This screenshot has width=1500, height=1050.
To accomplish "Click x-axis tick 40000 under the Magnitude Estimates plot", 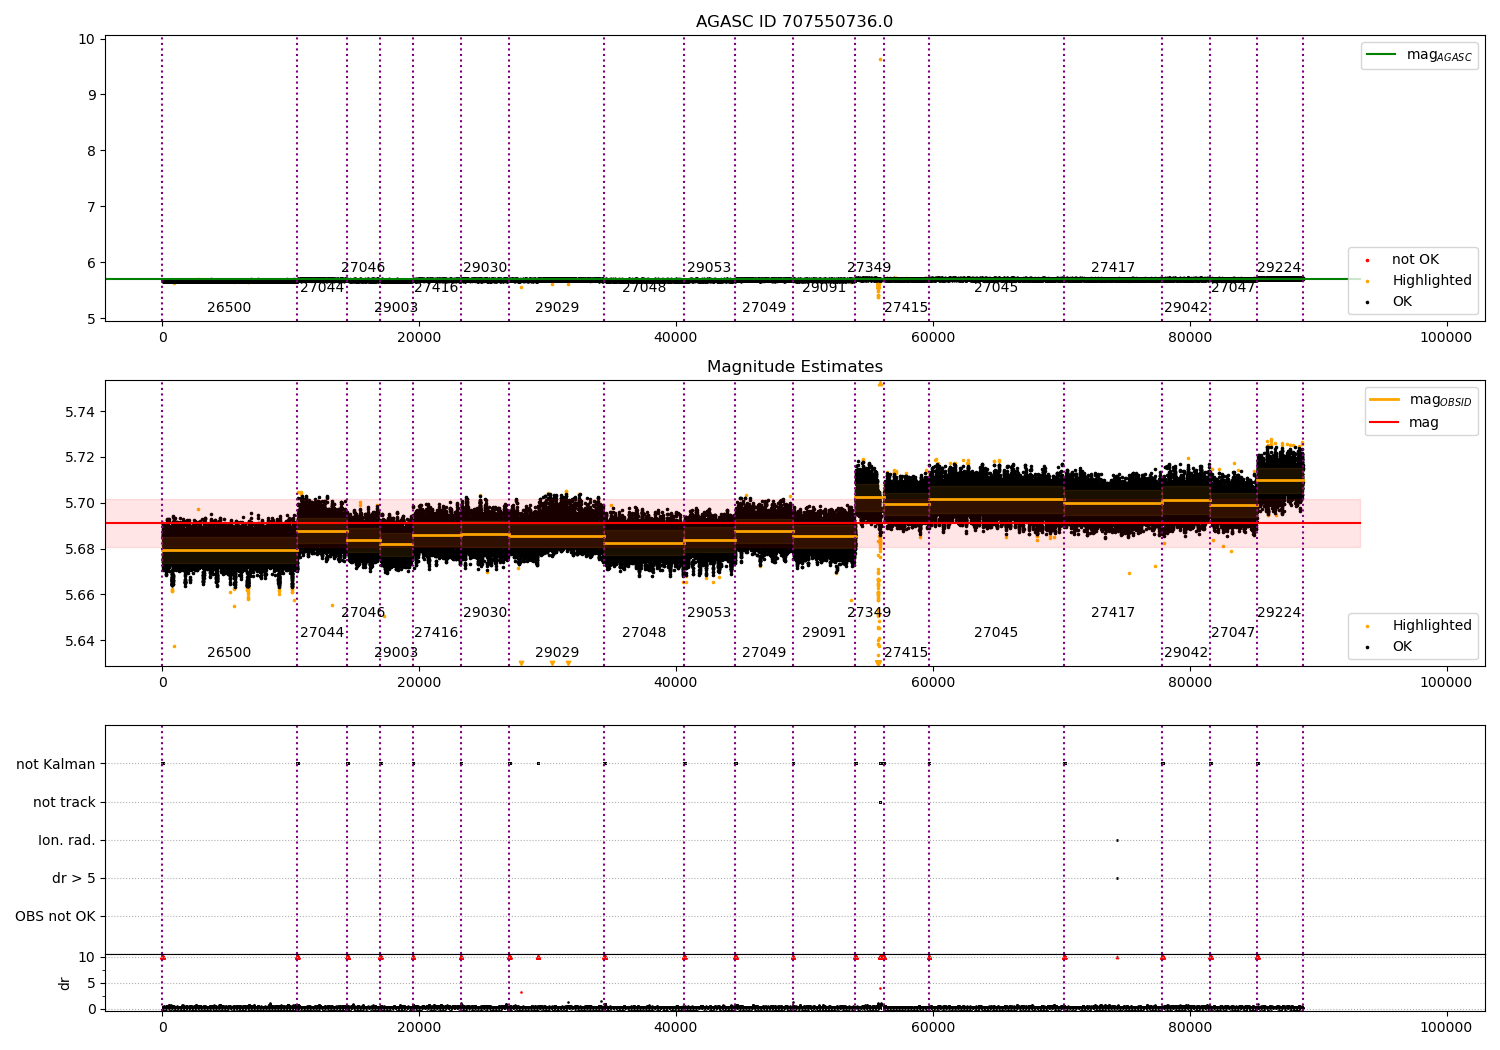I will coord(676,682).
